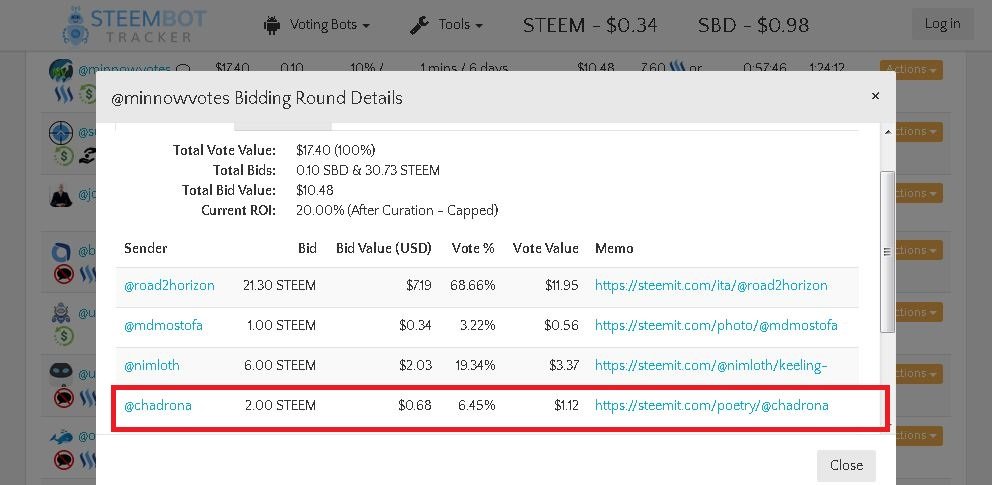Open the @chadrona poetry memo link
The image size is (992, 485).
click(x=712, y=405)
